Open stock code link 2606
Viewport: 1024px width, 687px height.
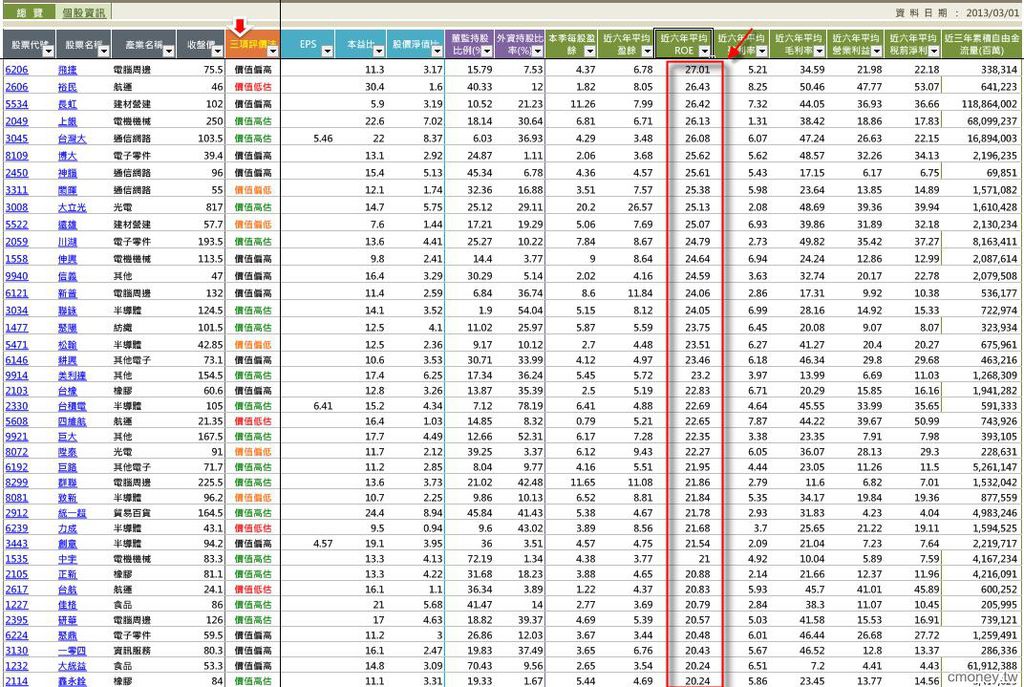click(17, 87)
